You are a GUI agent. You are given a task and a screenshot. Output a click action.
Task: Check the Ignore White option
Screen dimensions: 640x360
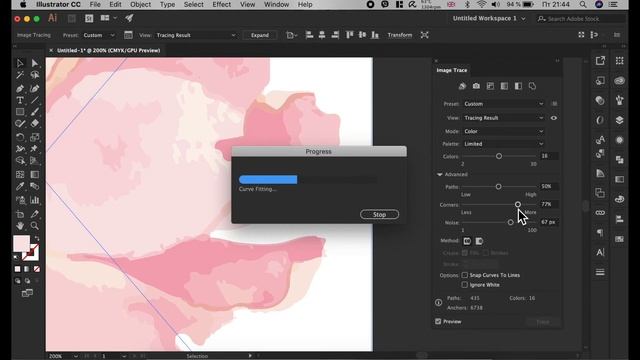464,285
